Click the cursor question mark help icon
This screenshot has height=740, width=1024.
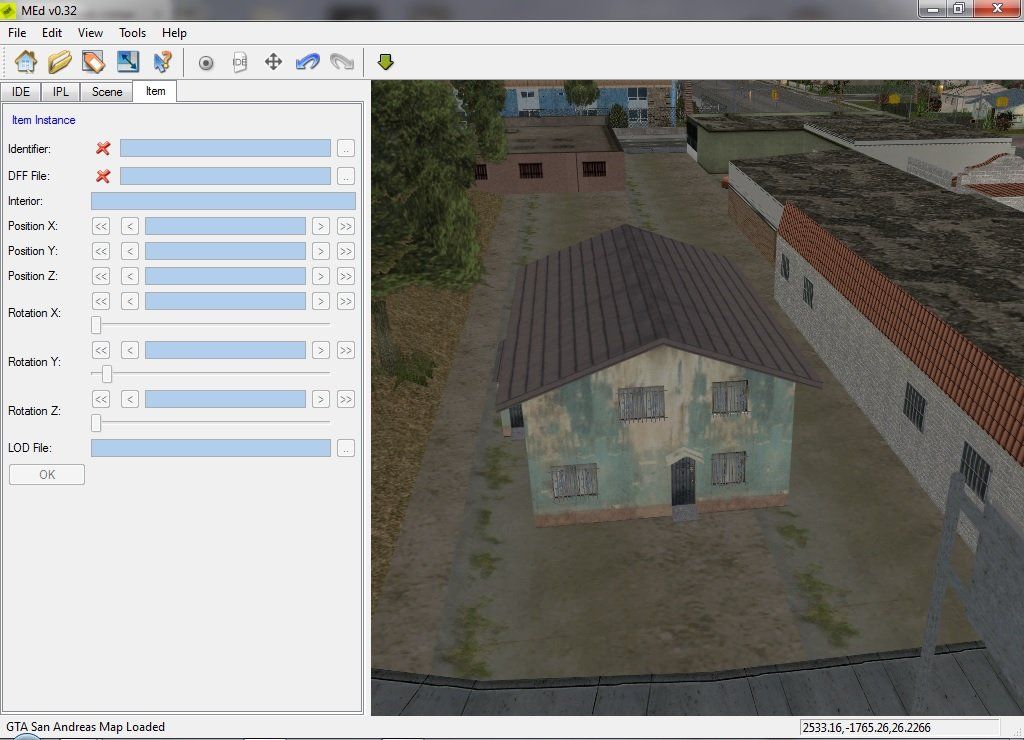[162, 62]
